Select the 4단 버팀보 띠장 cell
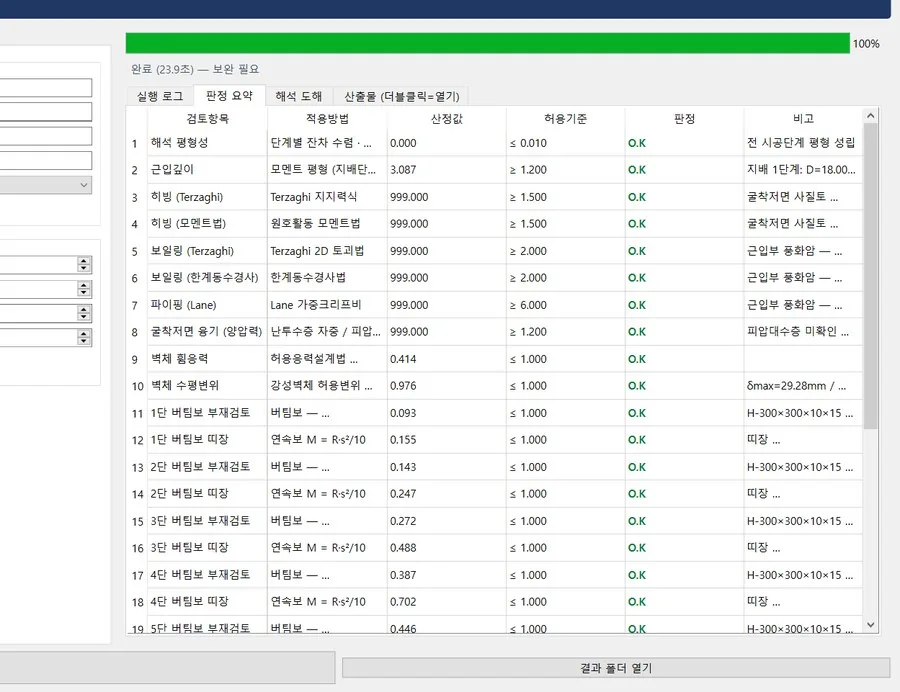The width and height of the screenshot is (900, 692). (207, 601)
